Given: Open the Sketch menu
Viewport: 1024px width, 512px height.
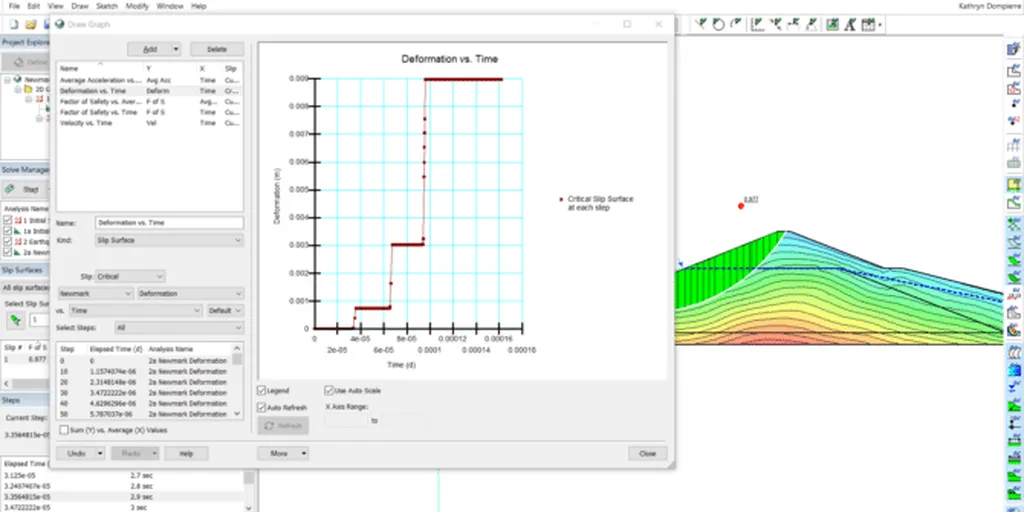Looking at the screenshot, I should pyautogui.click(x=107, y=6).
